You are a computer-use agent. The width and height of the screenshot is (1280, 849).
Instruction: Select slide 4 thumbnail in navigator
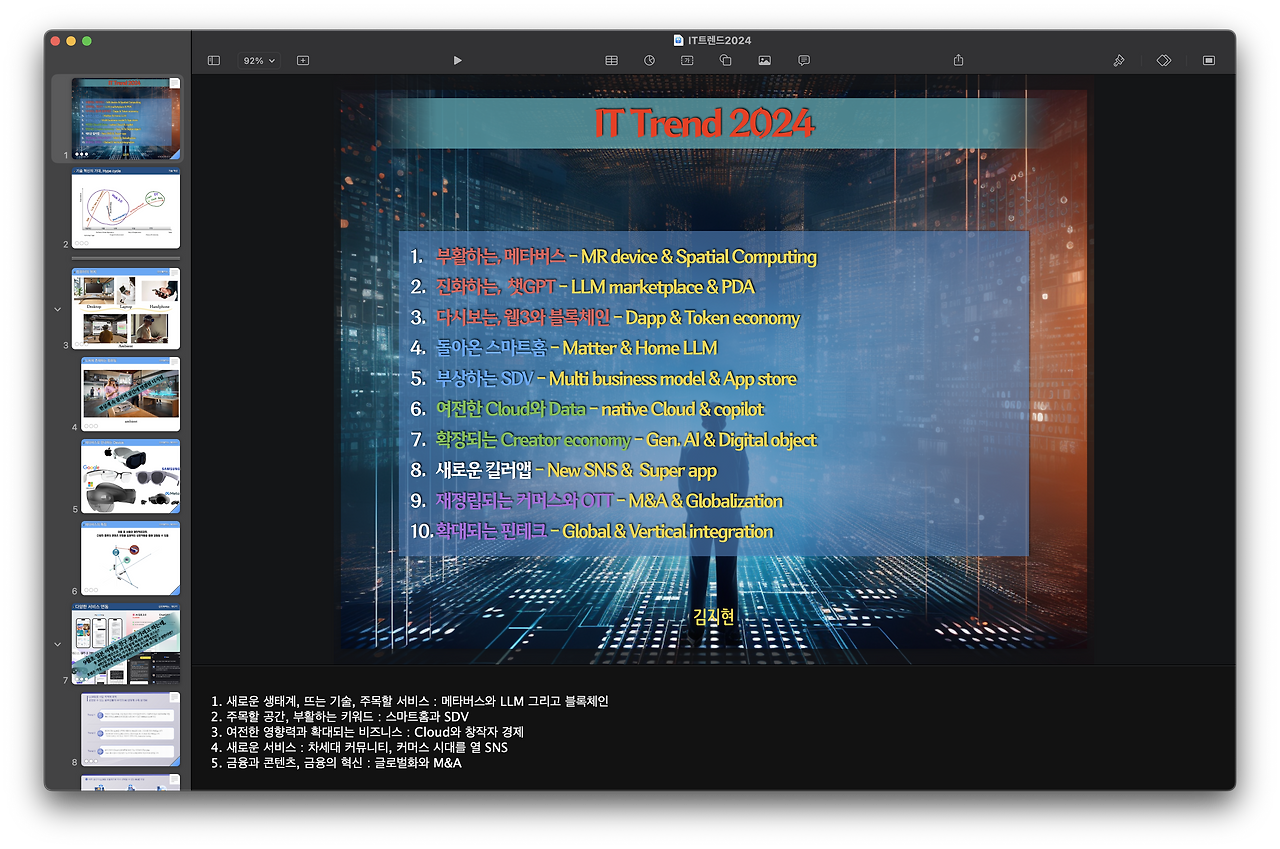click(130, 394)
